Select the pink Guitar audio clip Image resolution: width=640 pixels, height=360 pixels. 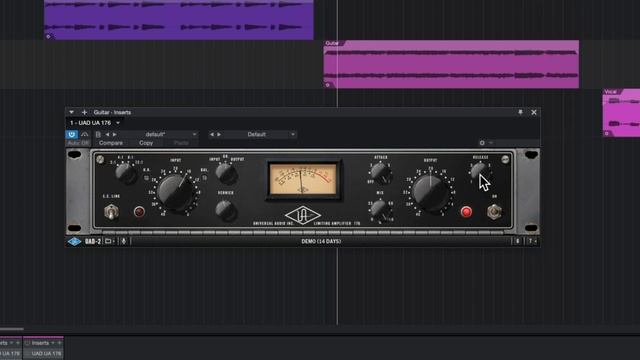click(x=451, y=64)
